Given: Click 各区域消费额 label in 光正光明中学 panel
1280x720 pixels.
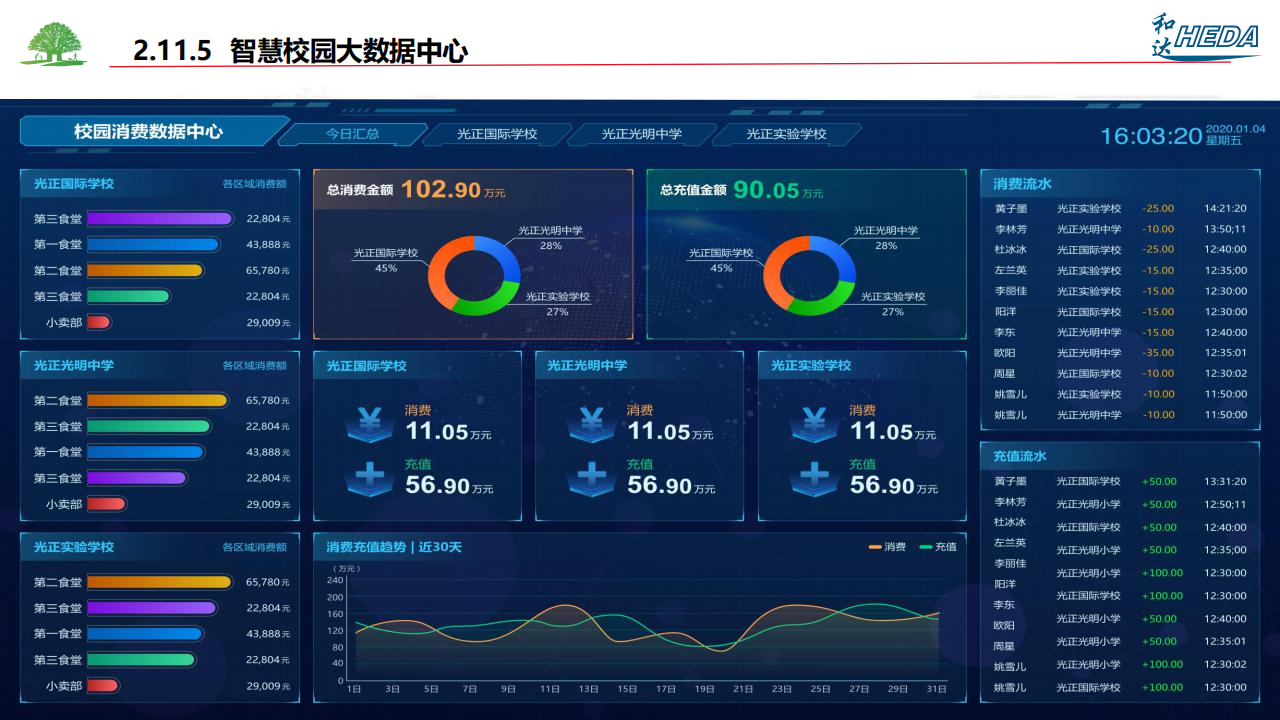Looking at the screenshot, I should pyautogui.click(x=255, y=366).
